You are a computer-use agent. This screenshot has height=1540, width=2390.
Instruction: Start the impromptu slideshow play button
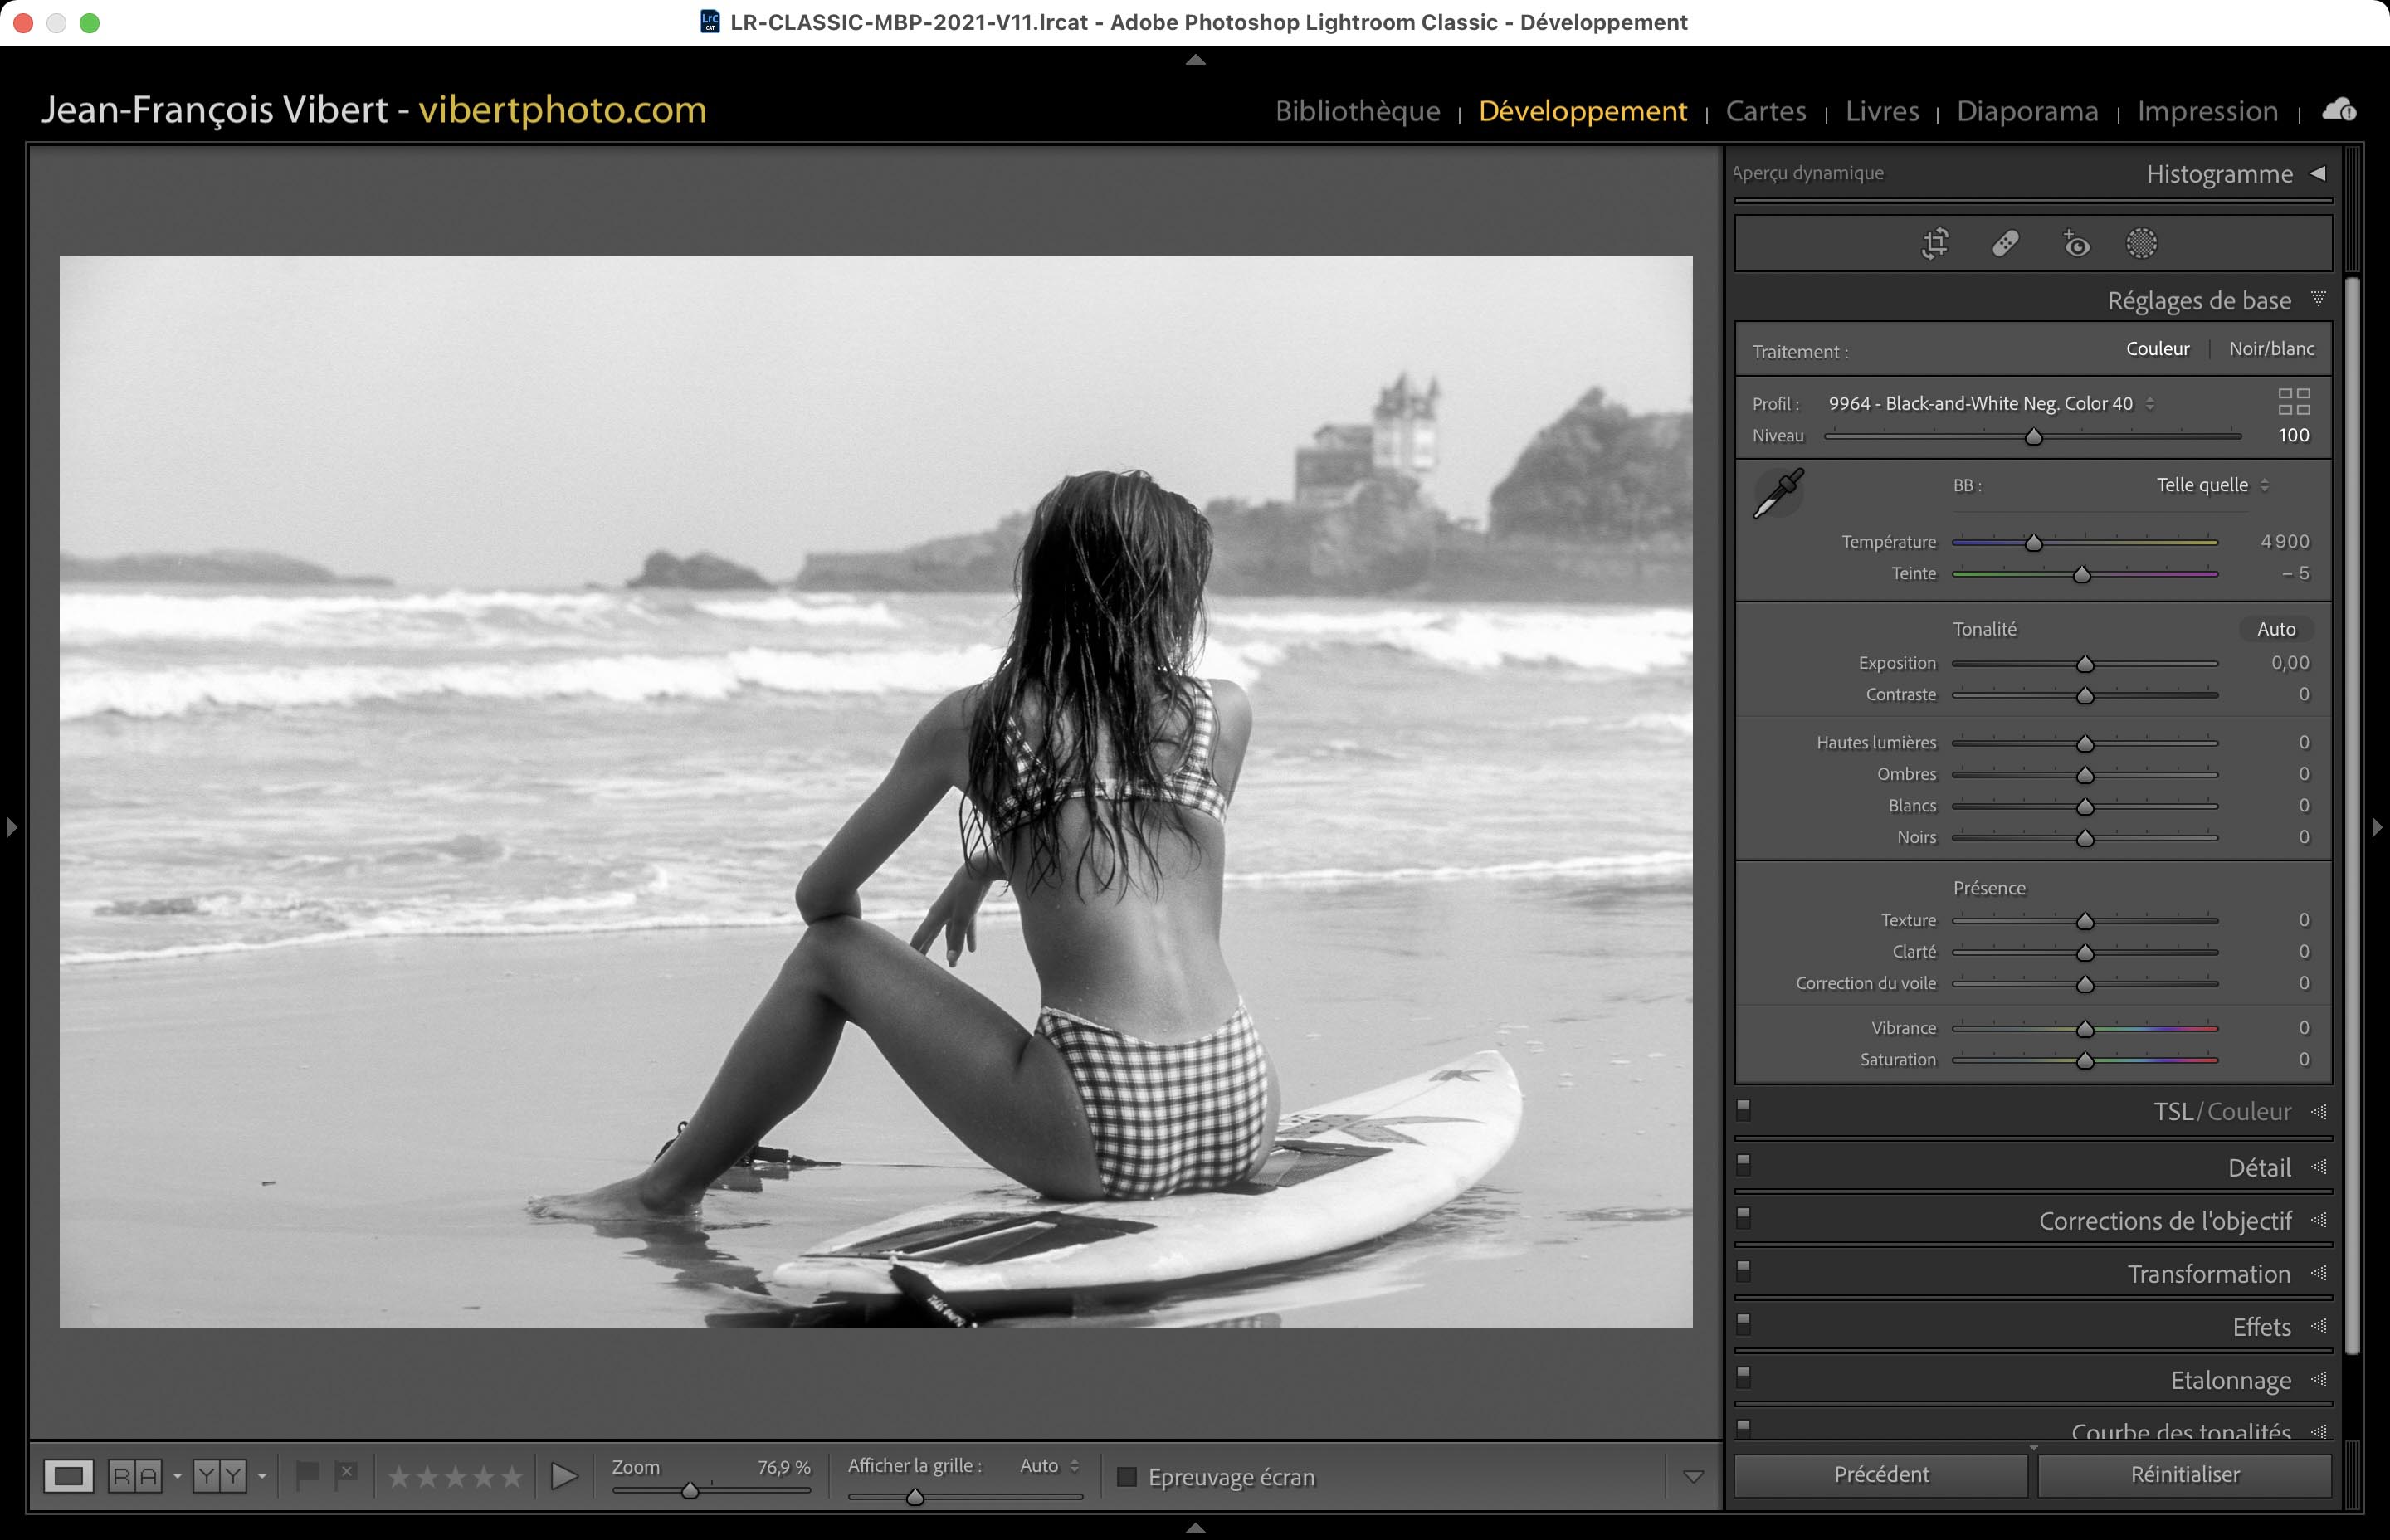564,1476
